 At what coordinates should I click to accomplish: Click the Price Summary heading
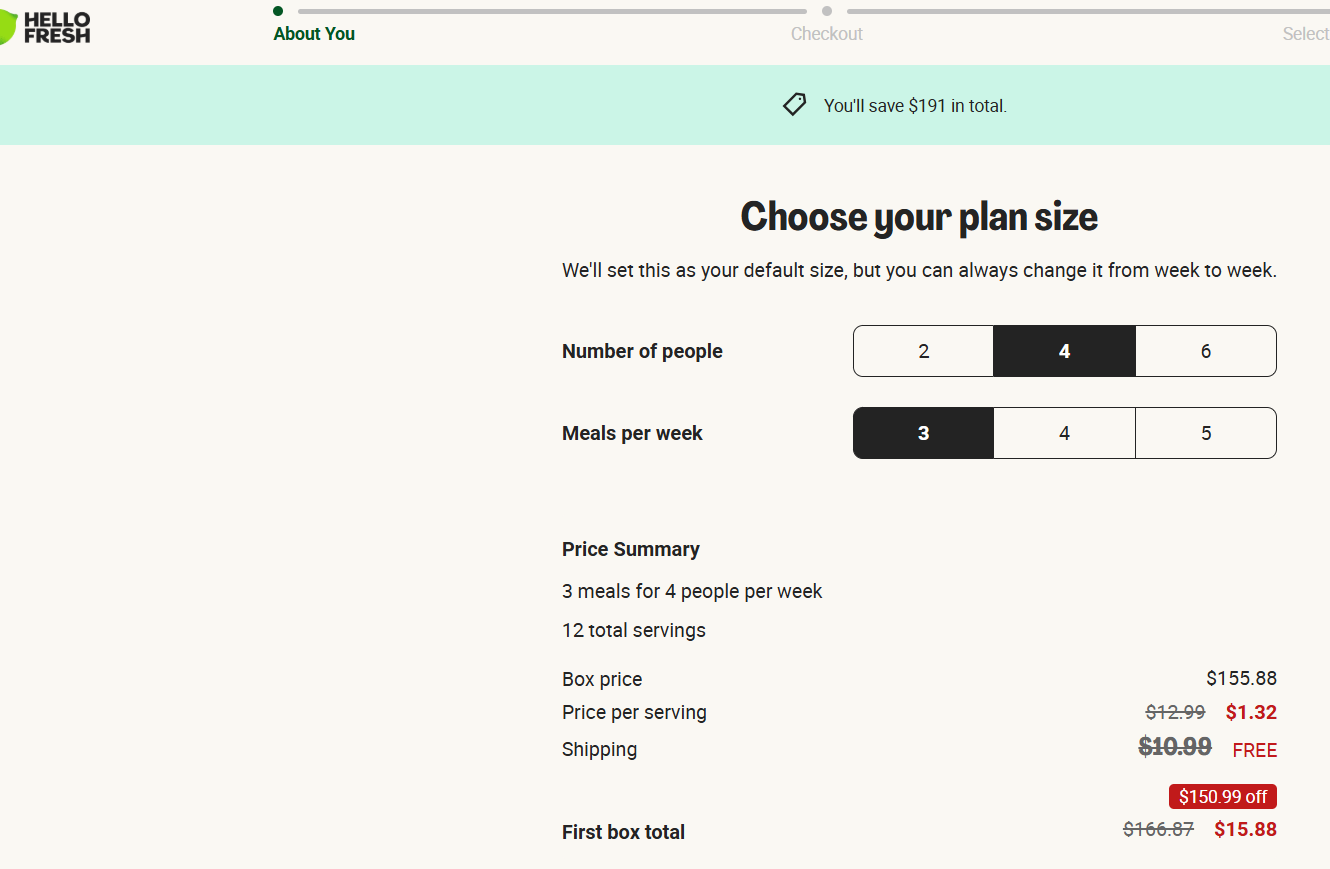(630, 549)
